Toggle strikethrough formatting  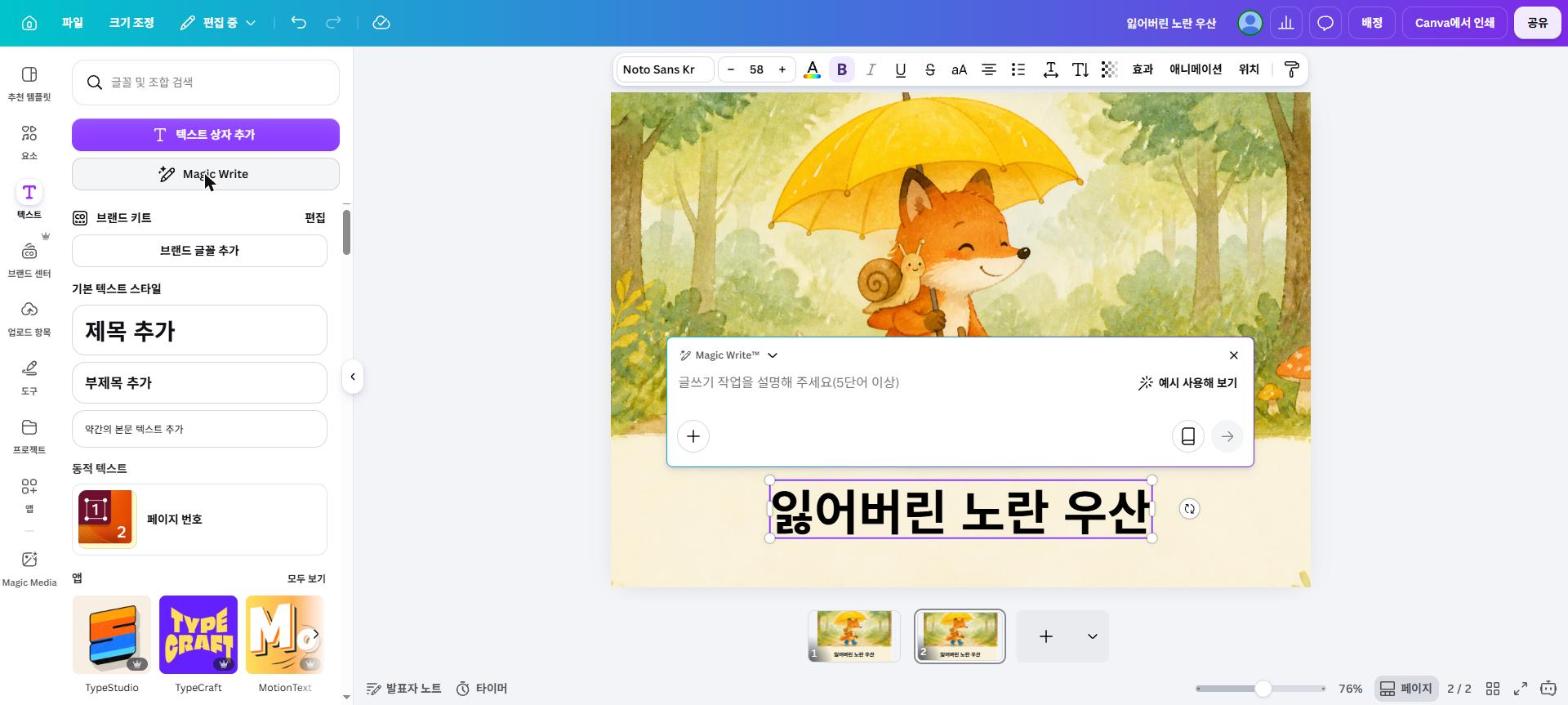(x=930, y=69)
